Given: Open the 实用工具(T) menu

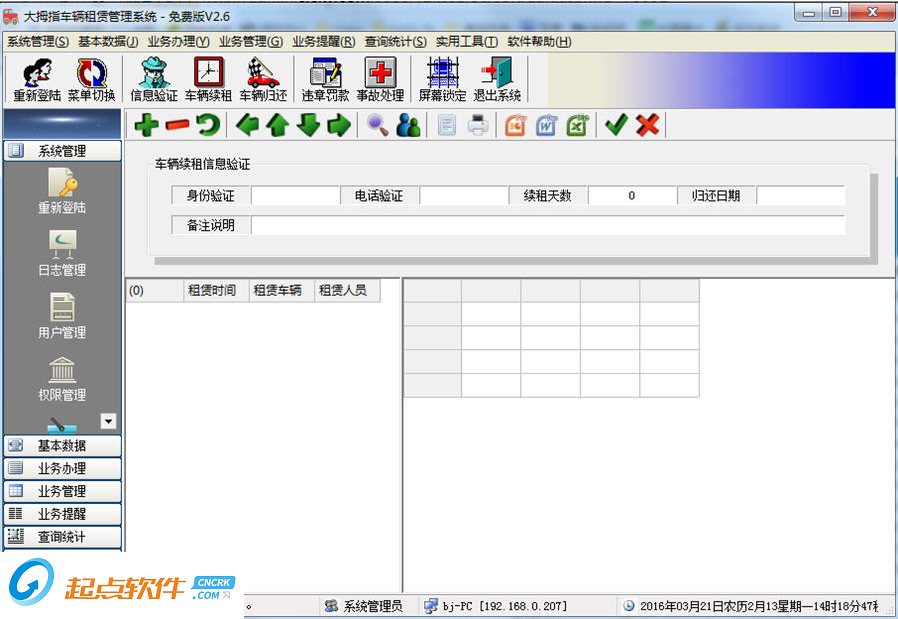Looking at the screenshot, I should point(467,42).
